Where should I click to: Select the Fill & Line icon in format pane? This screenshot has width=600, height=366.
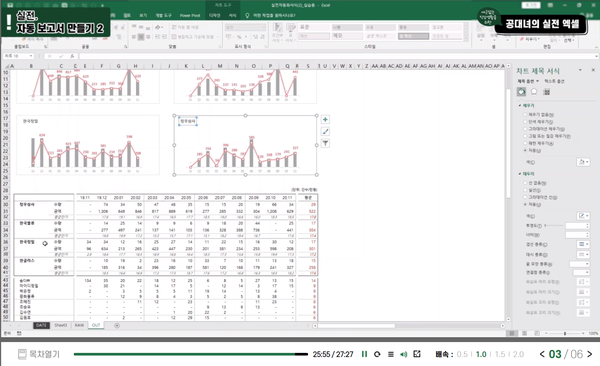pos(521,92)
